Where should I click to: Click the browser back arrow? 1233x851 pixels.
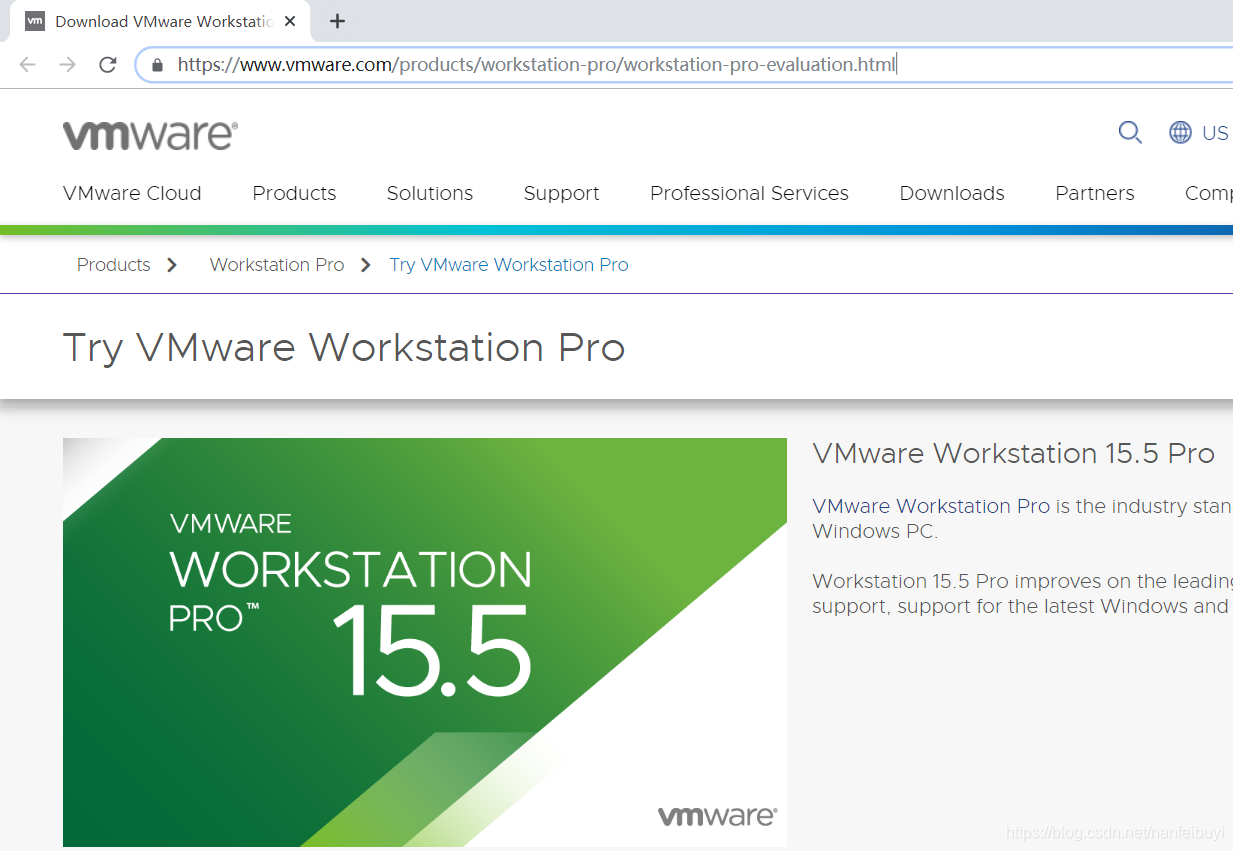(x=27, y=65)
